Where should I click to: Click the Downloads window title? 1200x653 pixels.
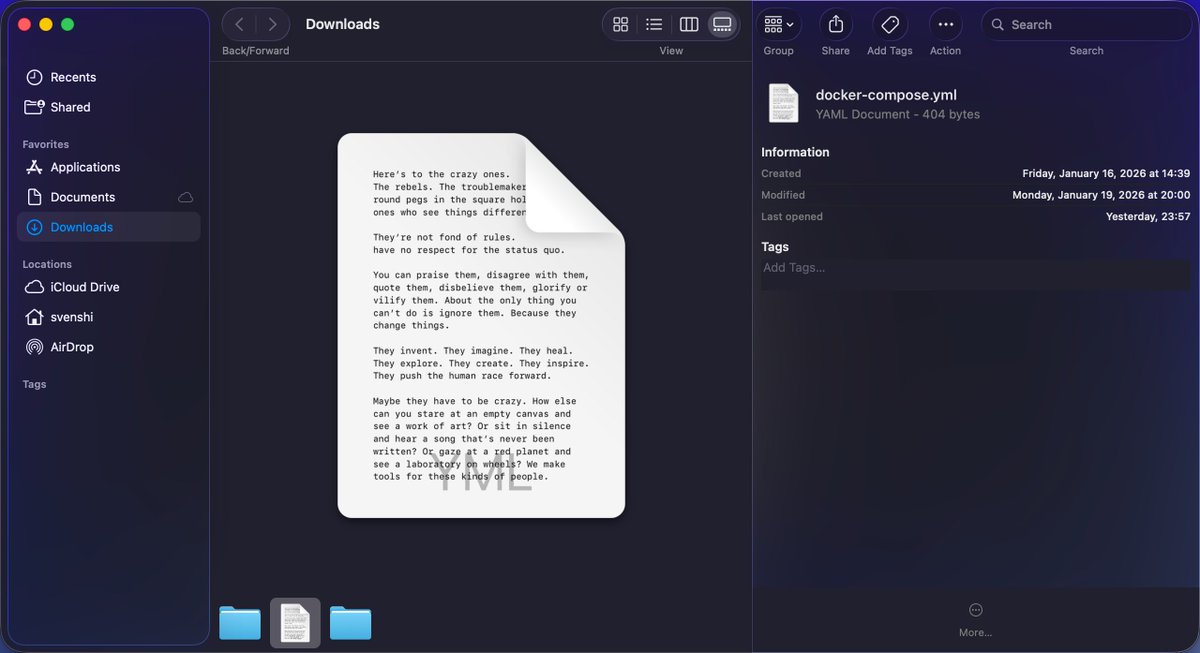click(342, 24)
